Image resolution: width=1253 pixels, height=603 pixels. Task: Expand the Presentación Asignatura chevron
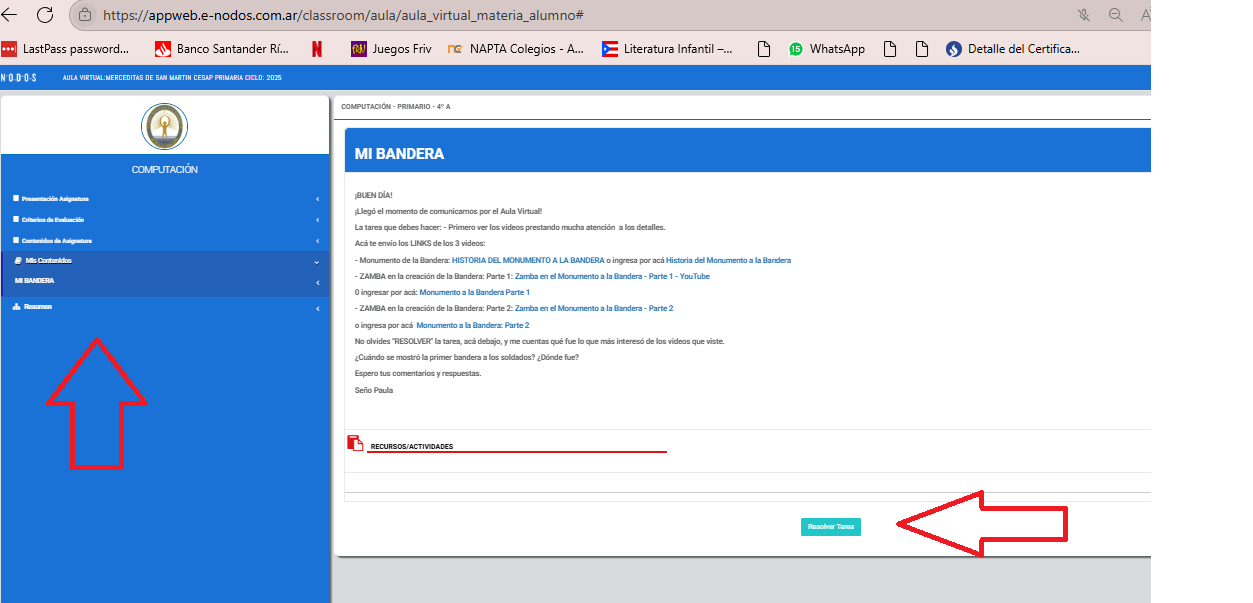317,199
